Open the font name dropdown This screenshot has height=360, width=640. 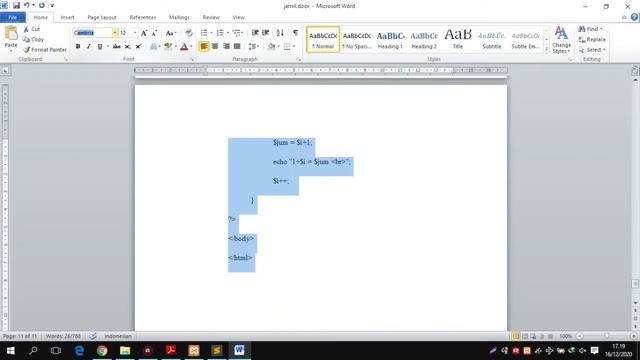pos(115,33)
